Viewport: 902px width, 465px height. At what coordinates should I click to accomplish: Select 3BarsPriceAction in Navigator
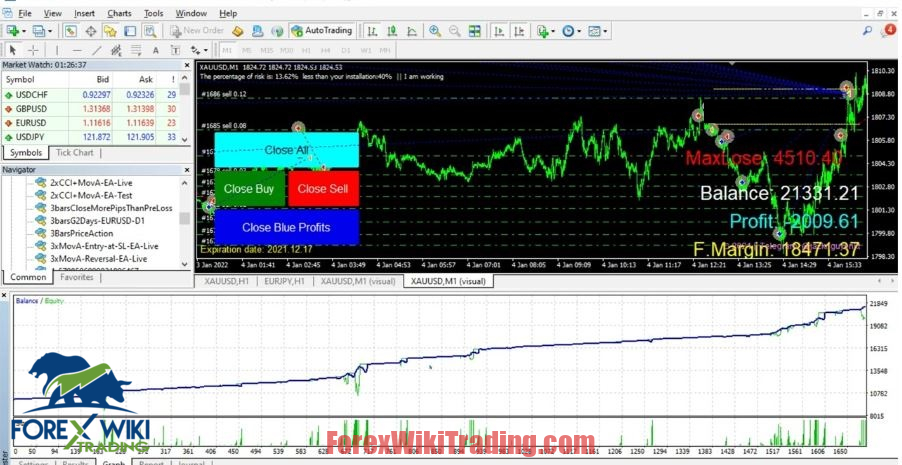tap(81, 233)
